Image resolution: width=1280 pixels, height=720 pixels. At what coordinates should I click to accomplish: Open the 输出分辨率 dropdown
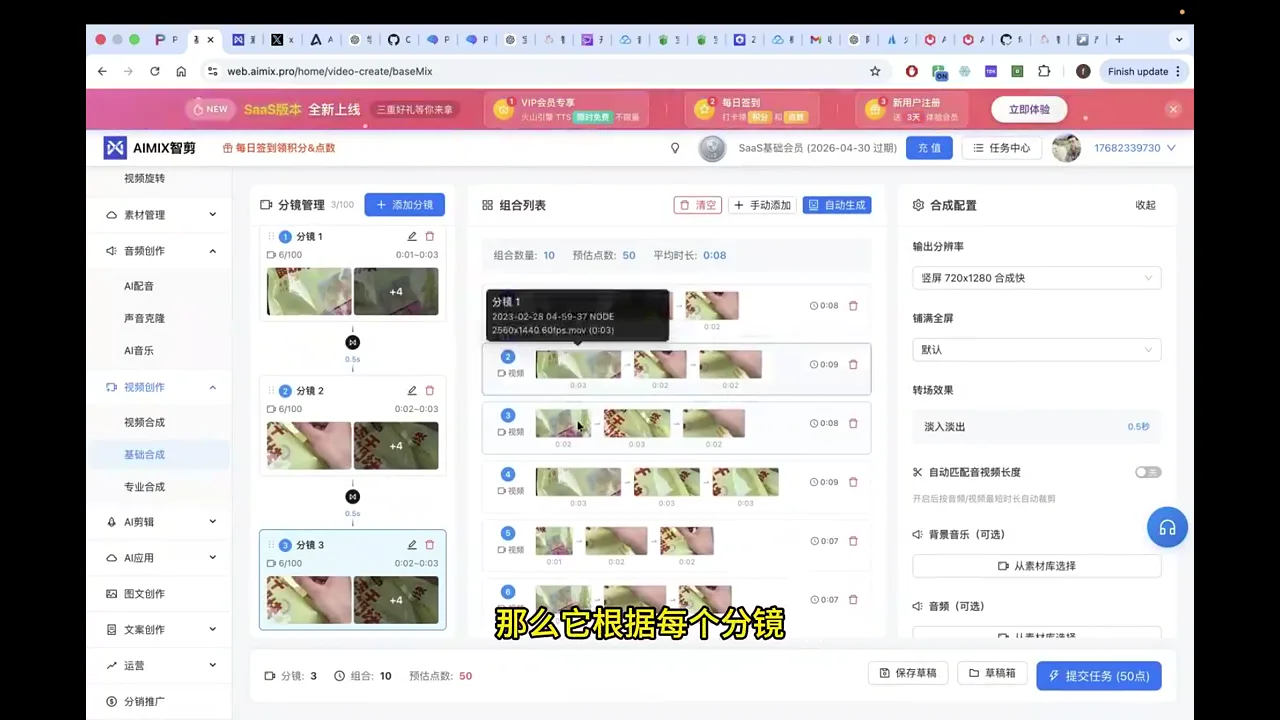click(x=1037, y=278)
